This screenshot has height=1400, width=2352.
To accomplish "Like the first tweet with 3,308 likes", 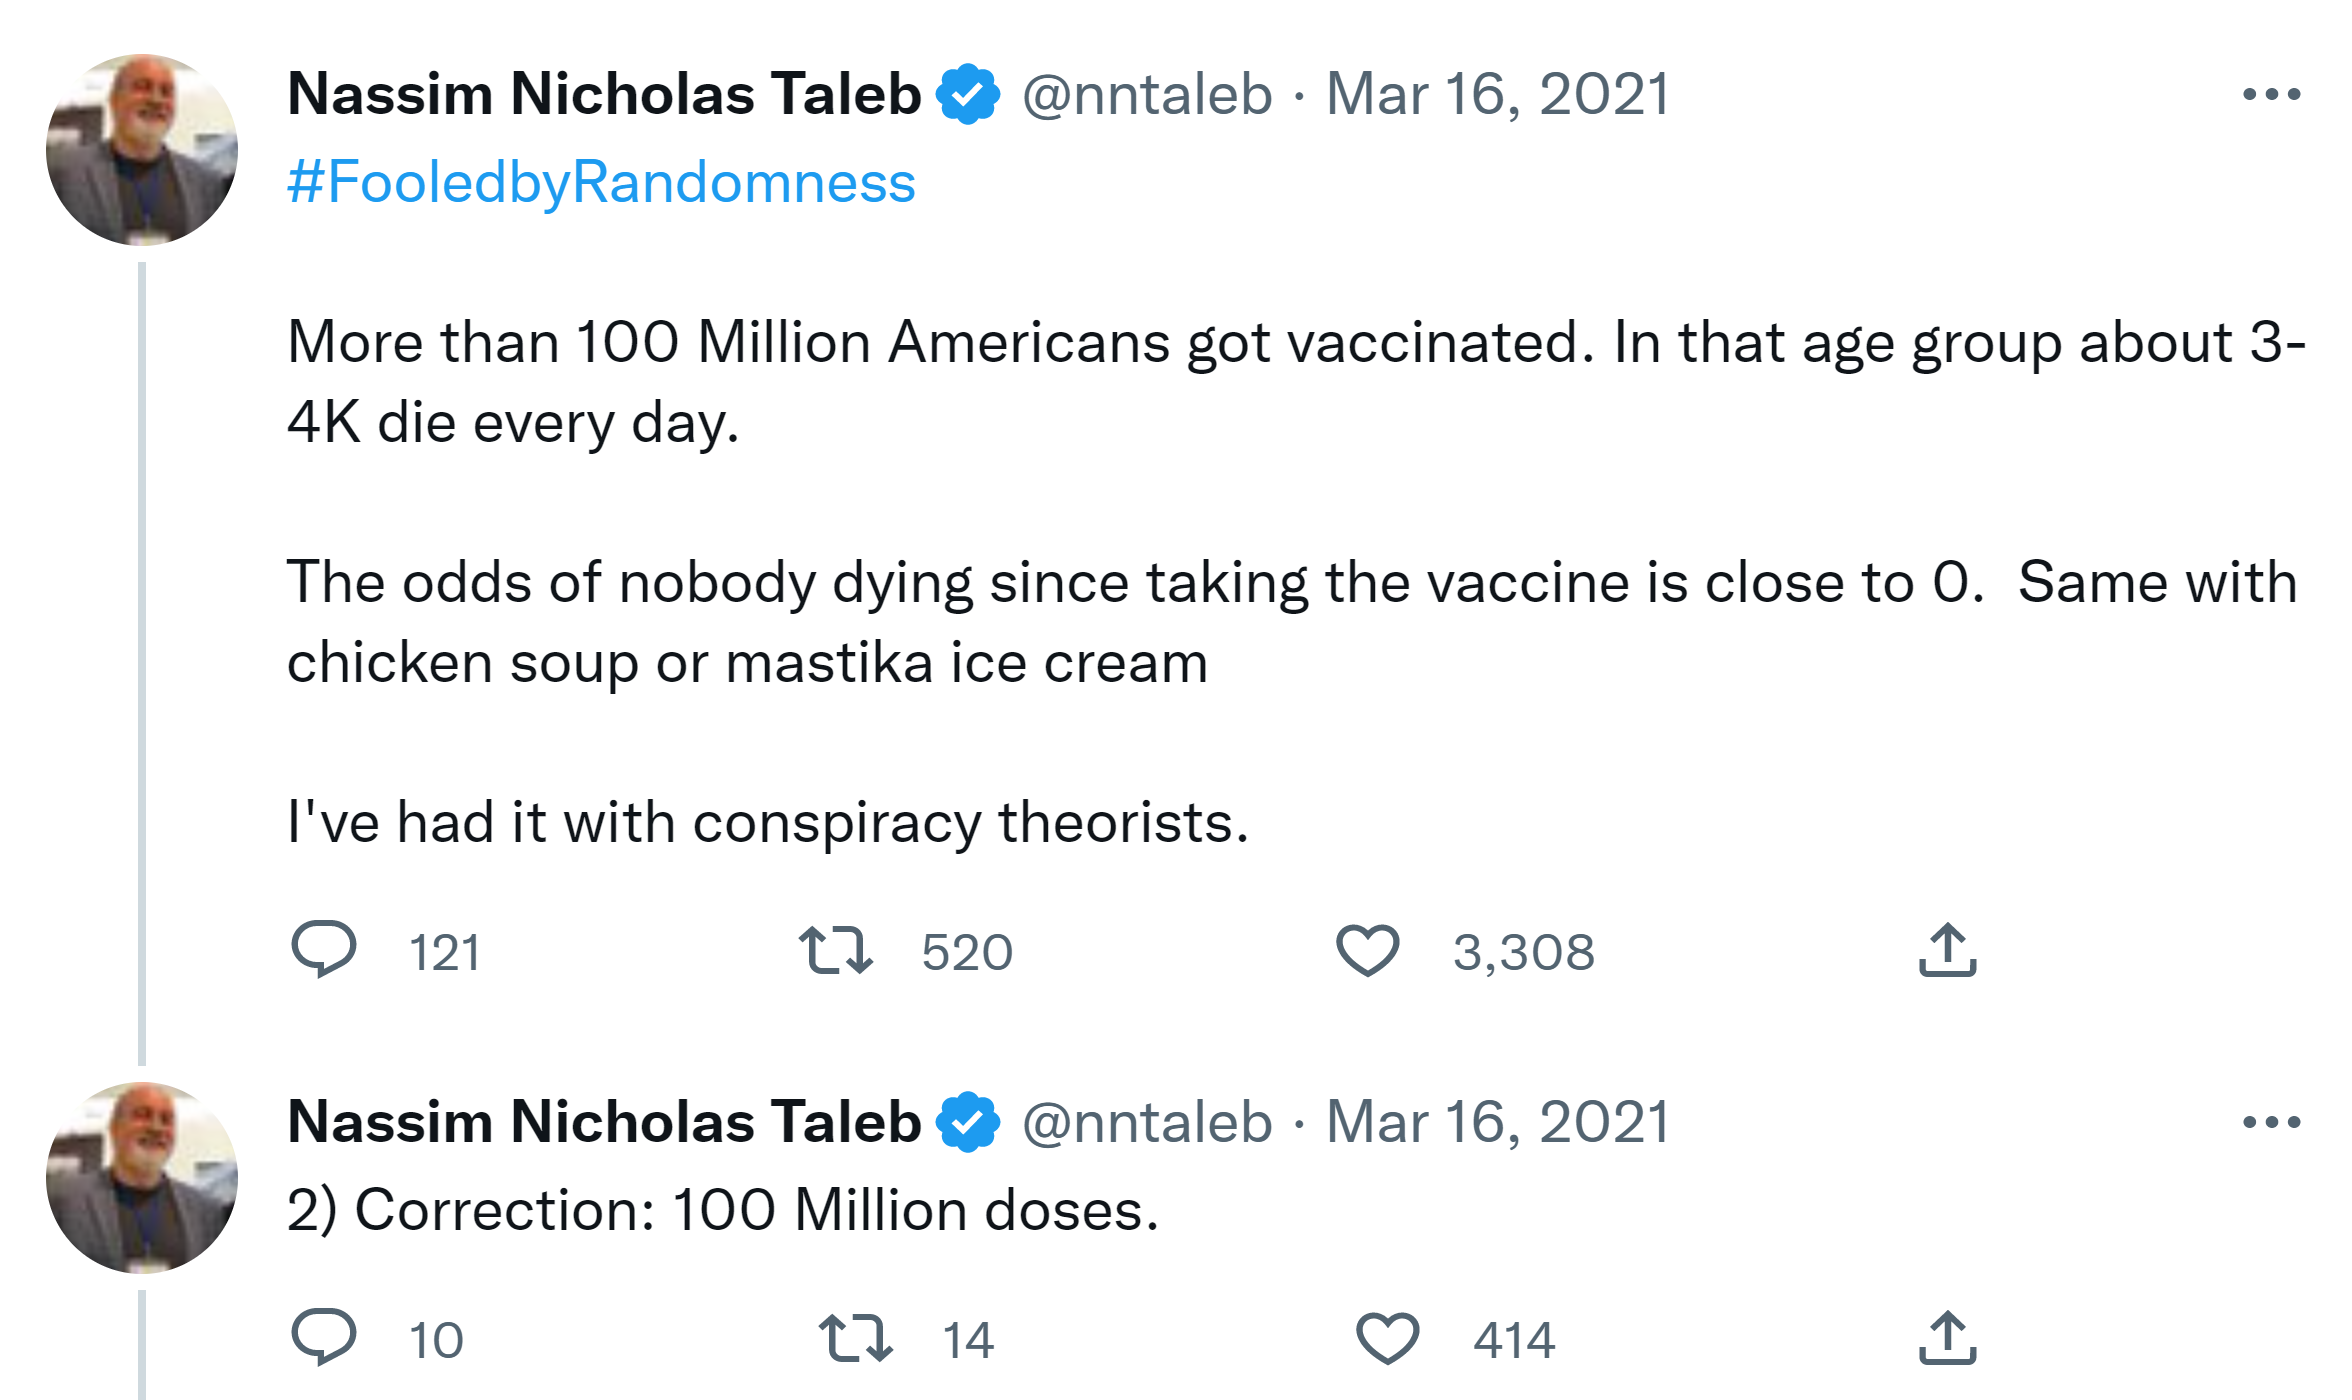I will (x=1367, y=950).
